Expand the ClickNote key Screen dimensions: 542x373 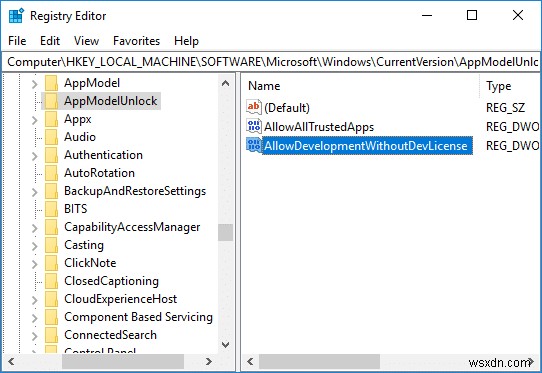coord(34,263)
